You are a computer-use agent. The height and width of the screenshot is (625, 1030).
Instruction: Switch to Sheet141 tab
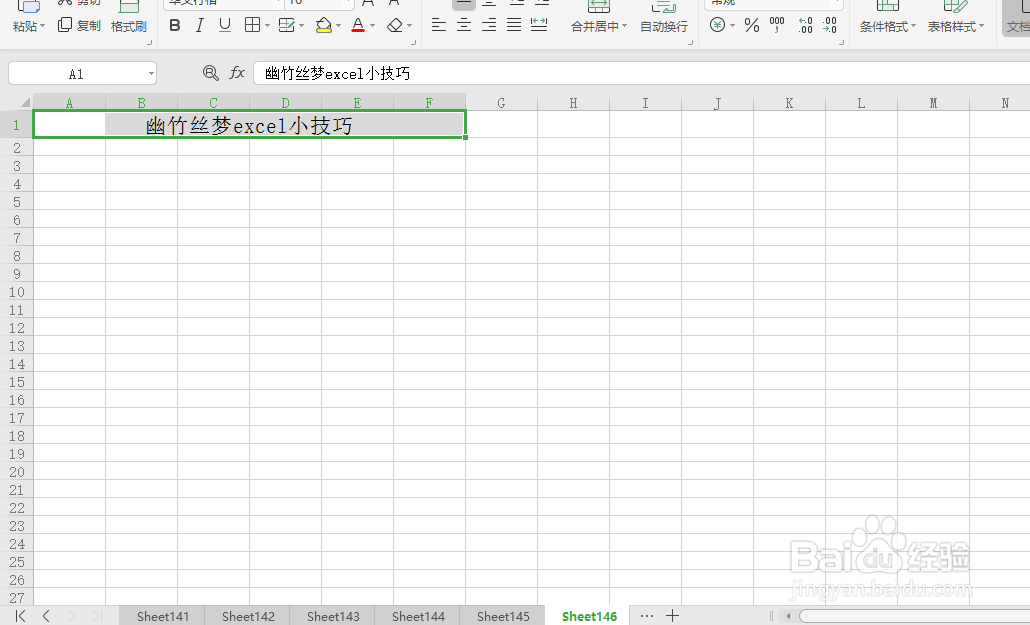[x=162, y=616]
